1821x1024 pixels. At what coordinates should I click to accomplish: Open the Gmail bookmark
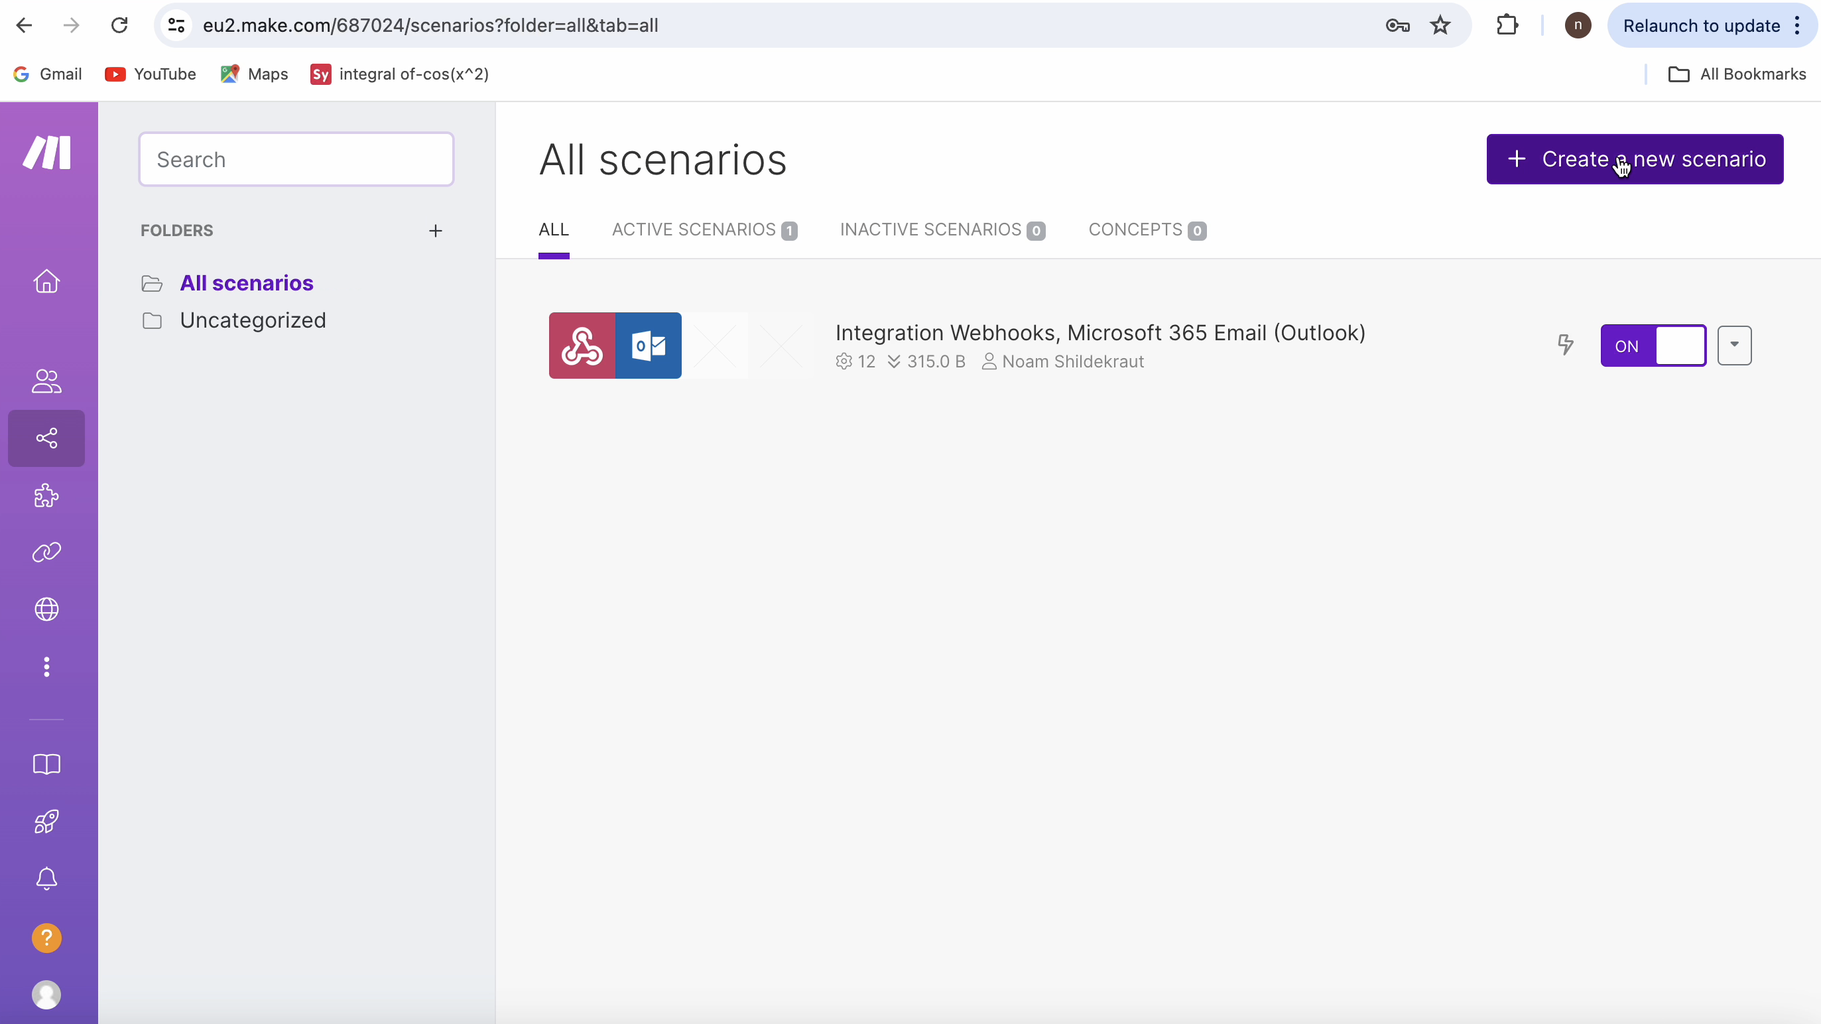point(48,74)
